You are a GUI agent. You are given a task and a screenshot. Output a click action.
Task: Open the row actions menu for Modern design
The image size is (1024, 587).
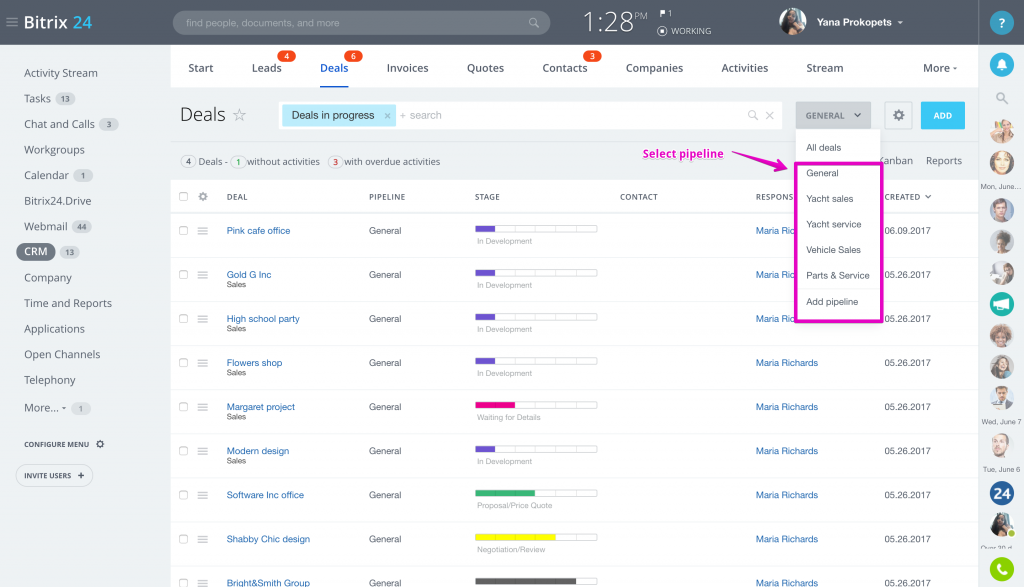pos(203,451)
